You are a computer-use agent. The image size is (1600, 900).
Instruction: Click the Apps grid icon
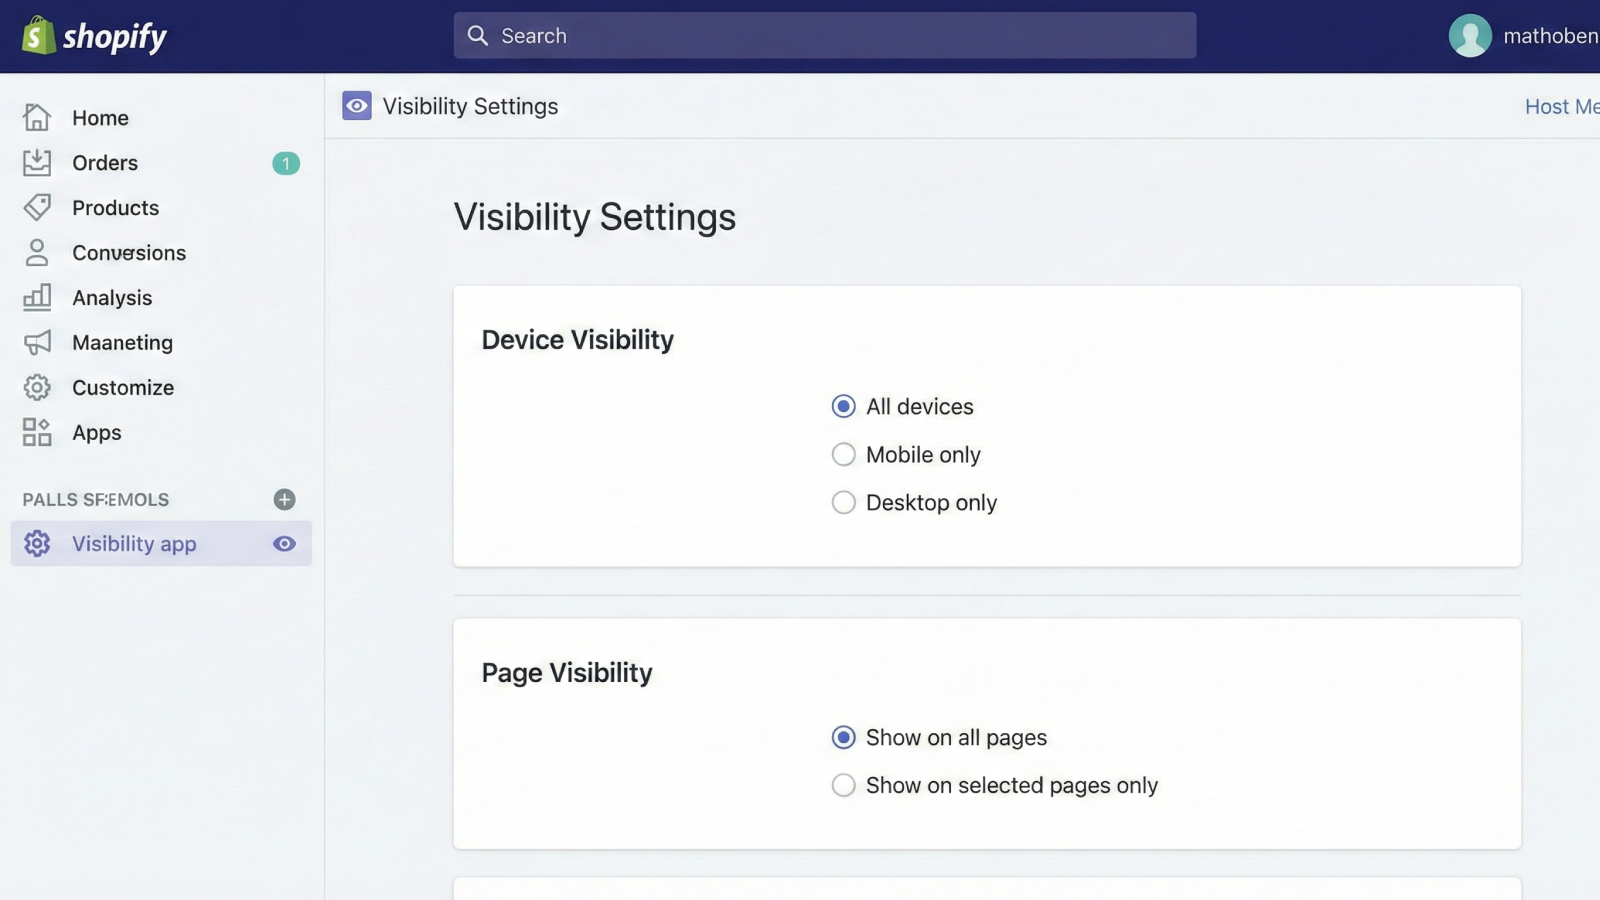click(x=36, y=432)
